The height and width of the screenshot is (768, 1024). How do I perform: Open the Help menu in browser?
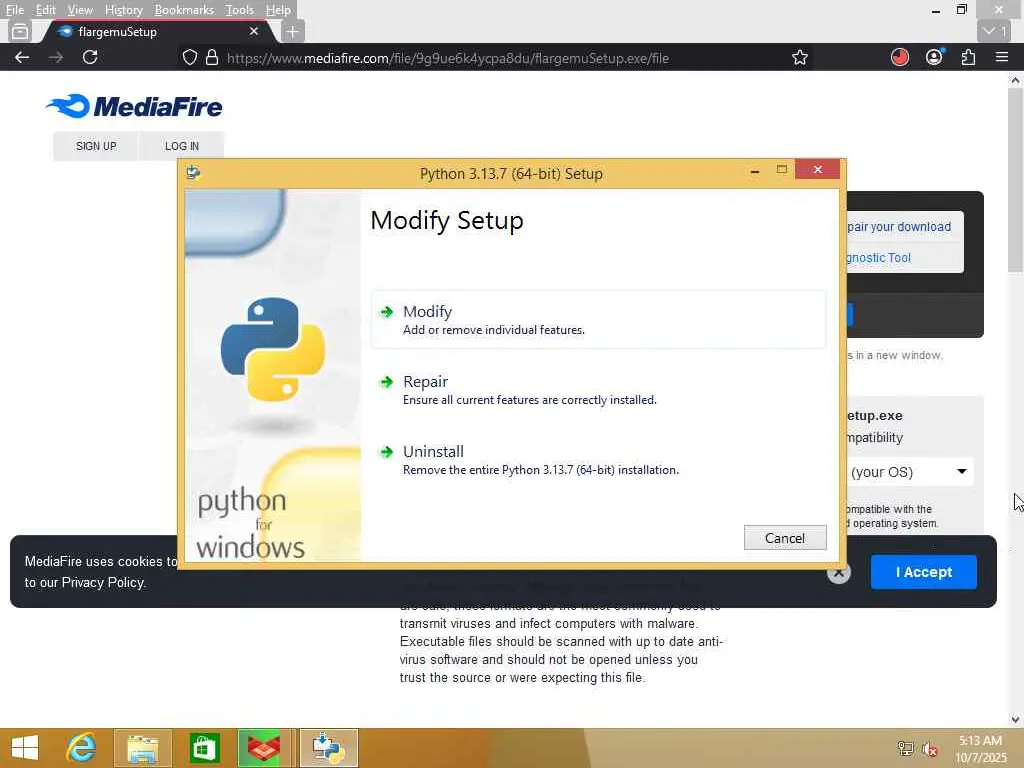tap(278, 10)
